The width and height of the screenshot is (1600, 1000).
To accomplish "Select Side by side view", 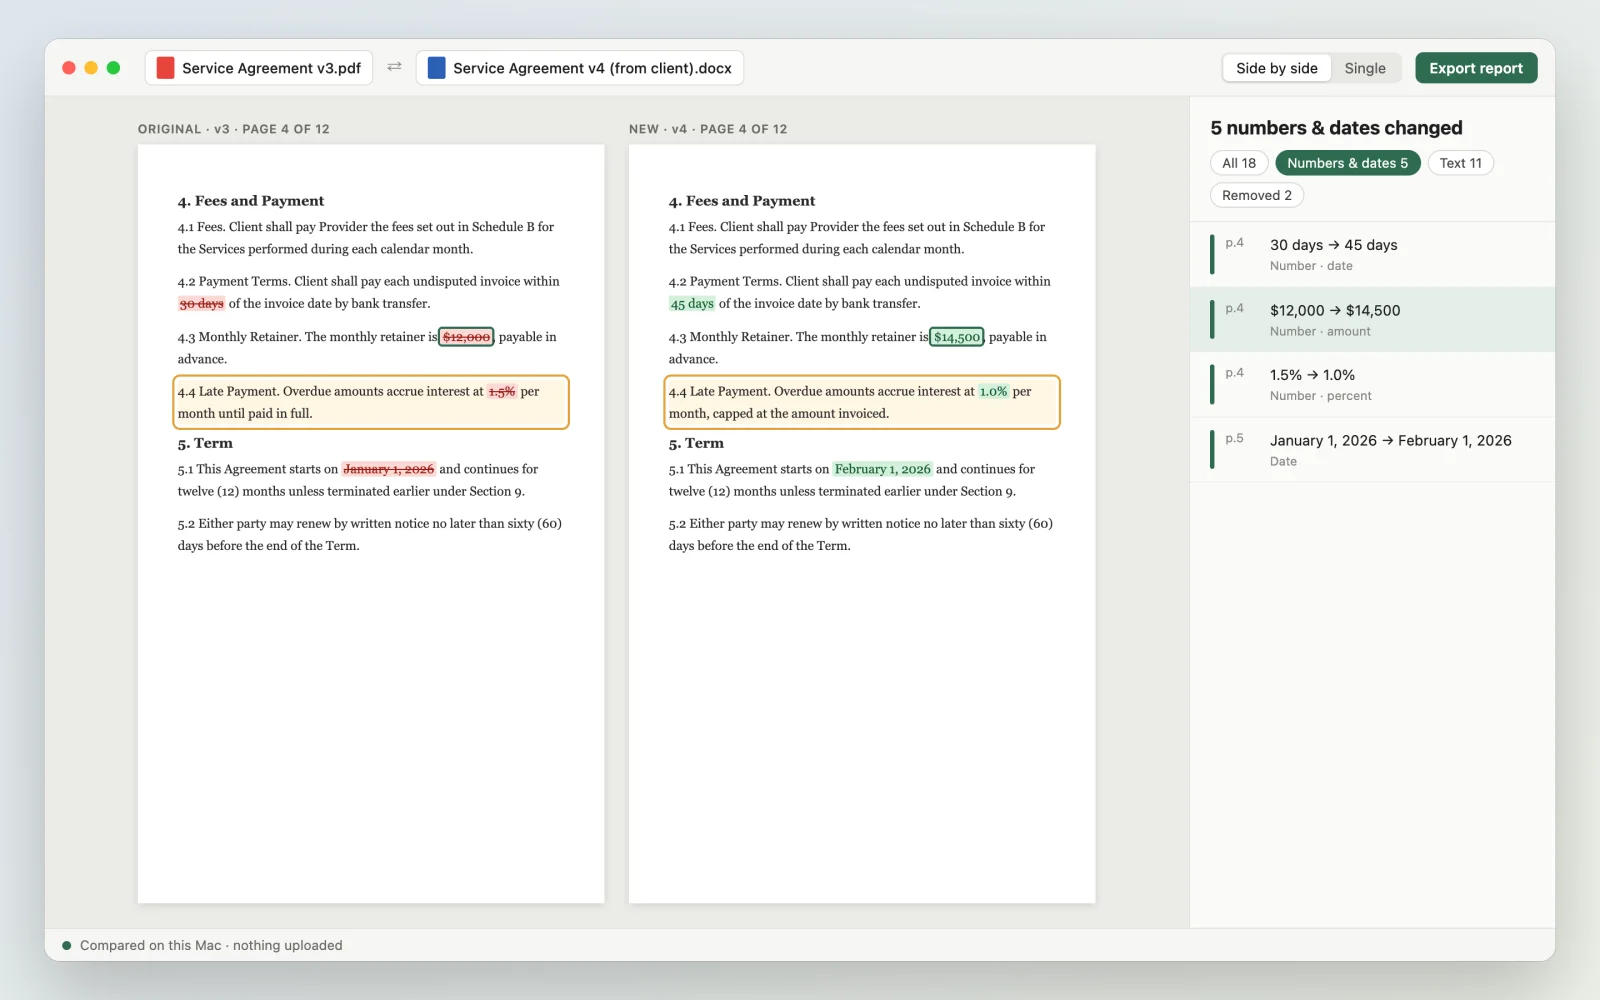I will coord(1277,68).
